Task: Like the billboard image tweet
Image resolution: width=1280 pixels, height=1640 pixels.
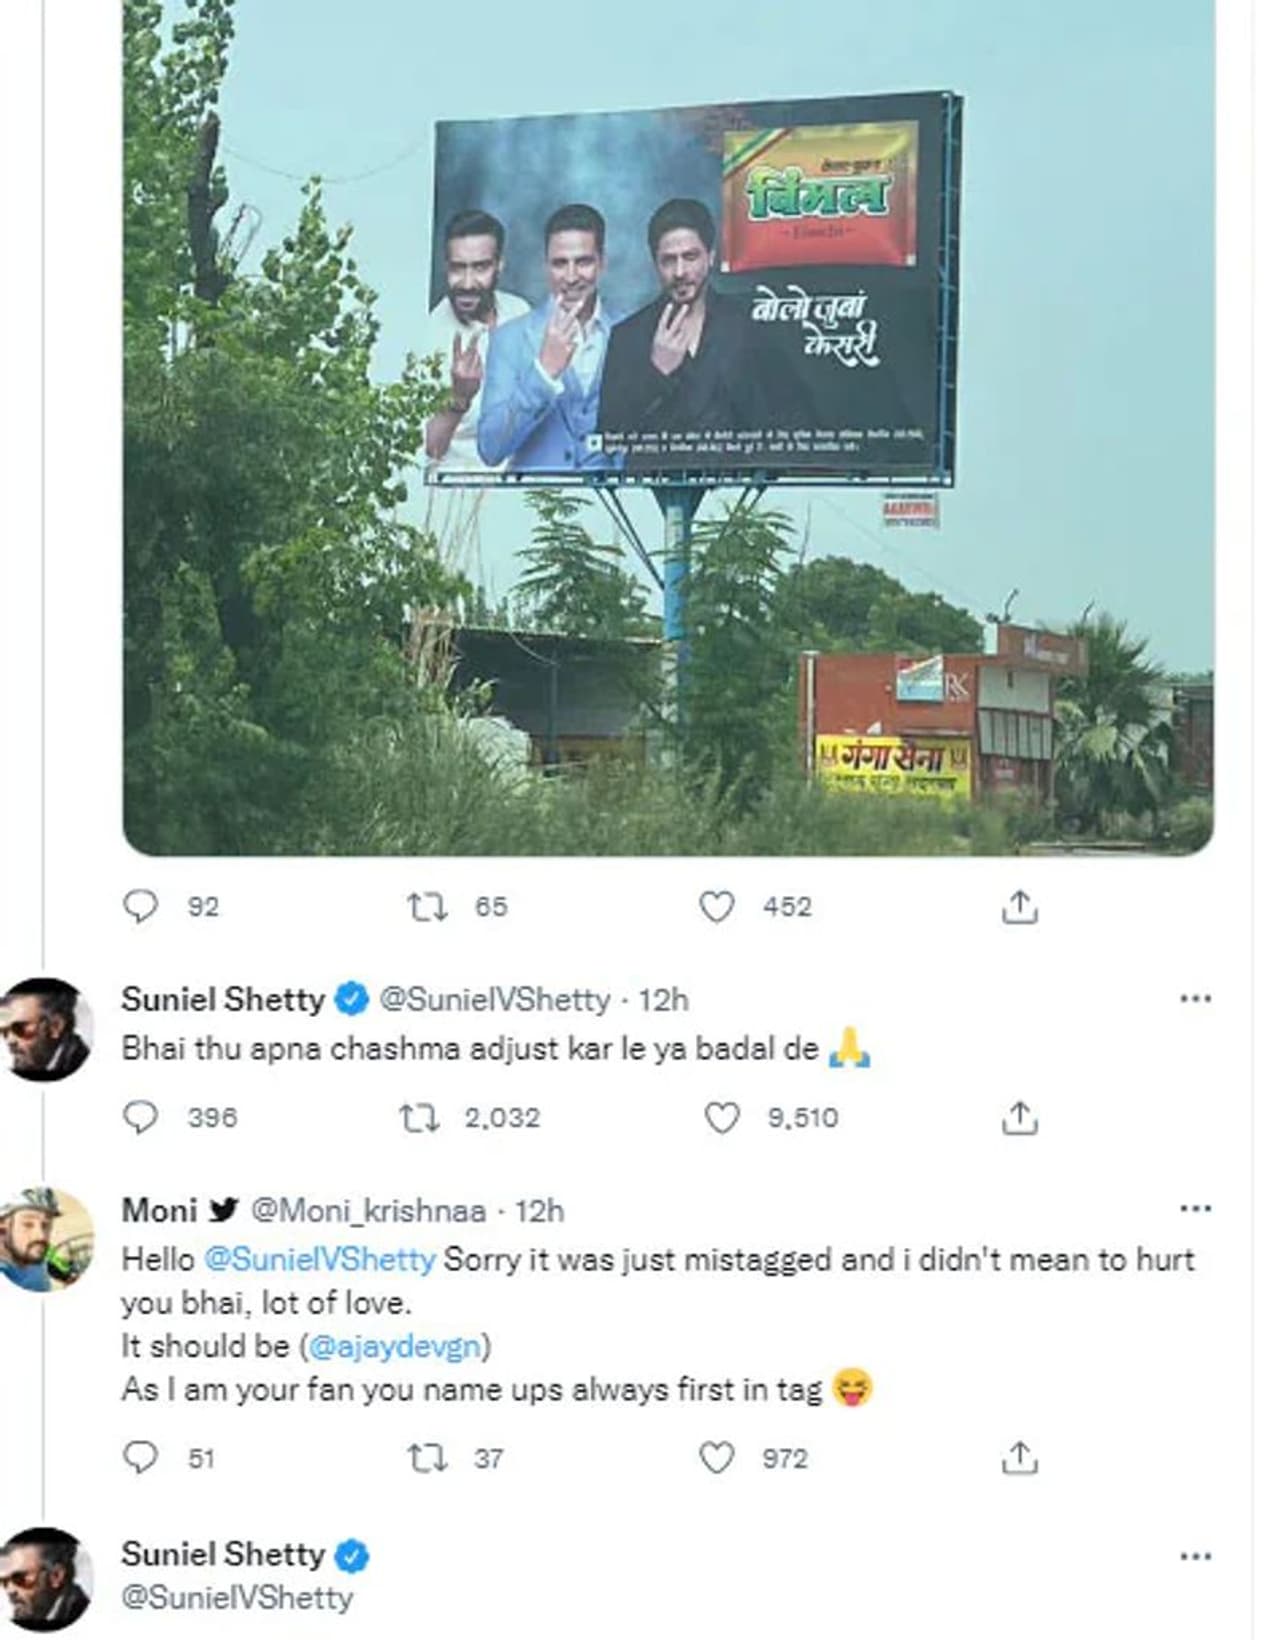Action: (x=716, y=906)
